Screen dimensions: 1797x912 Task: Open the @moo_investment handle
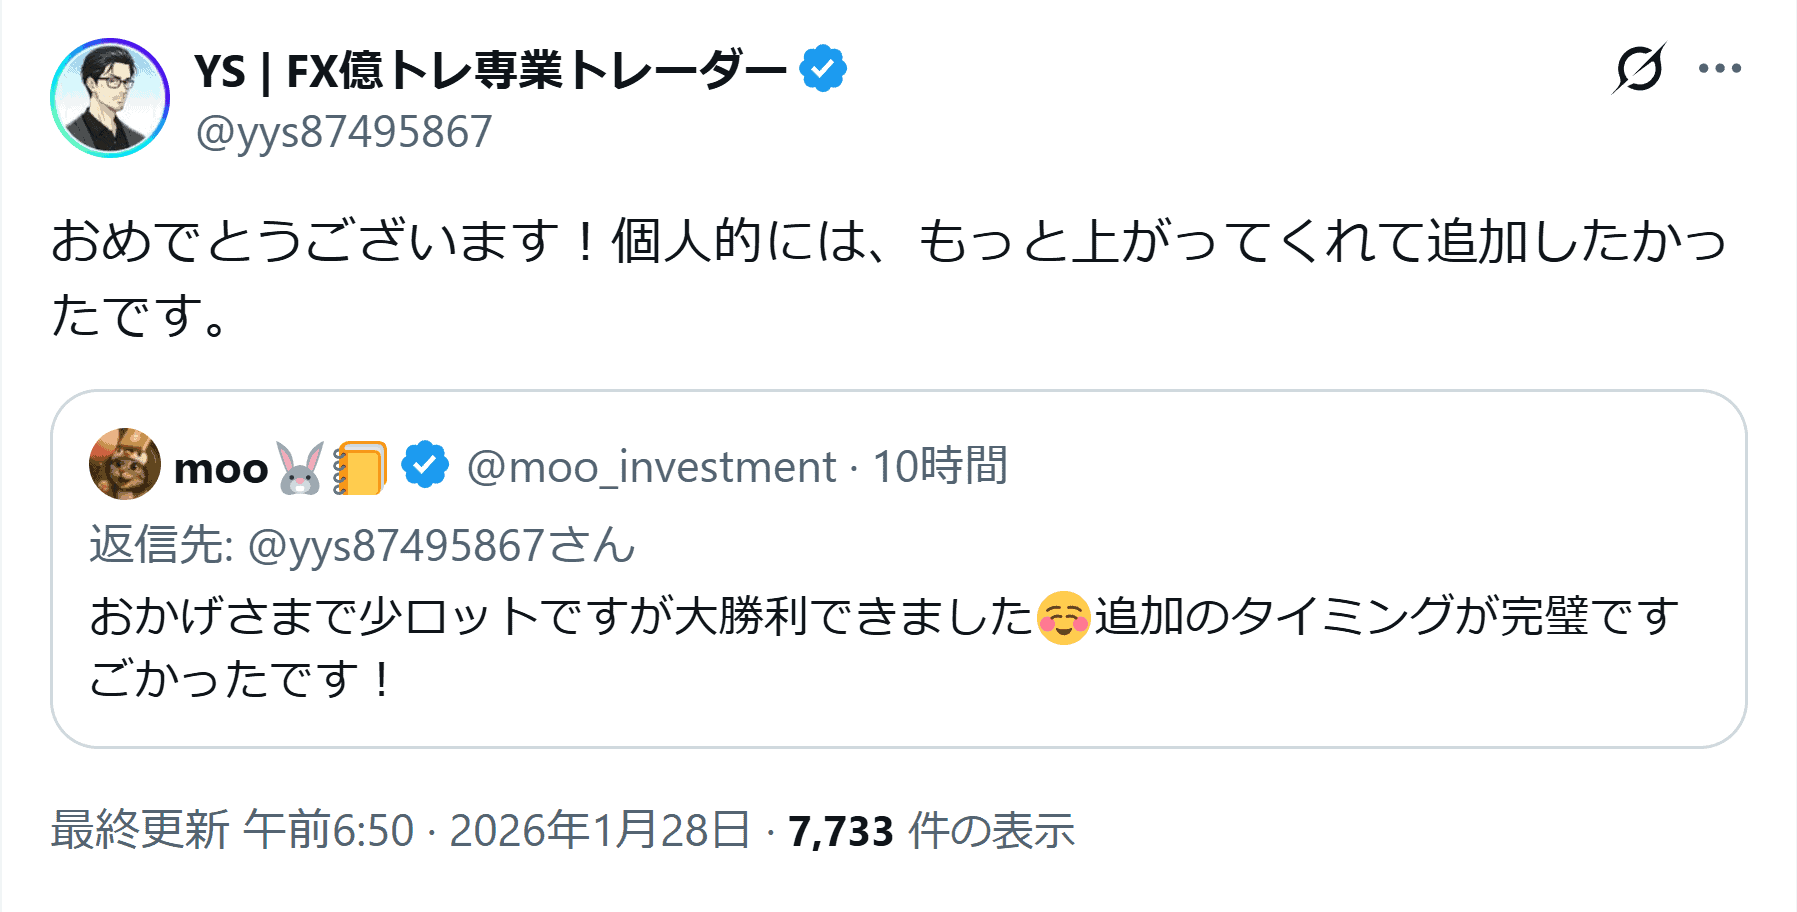click(x=651, y=467)
